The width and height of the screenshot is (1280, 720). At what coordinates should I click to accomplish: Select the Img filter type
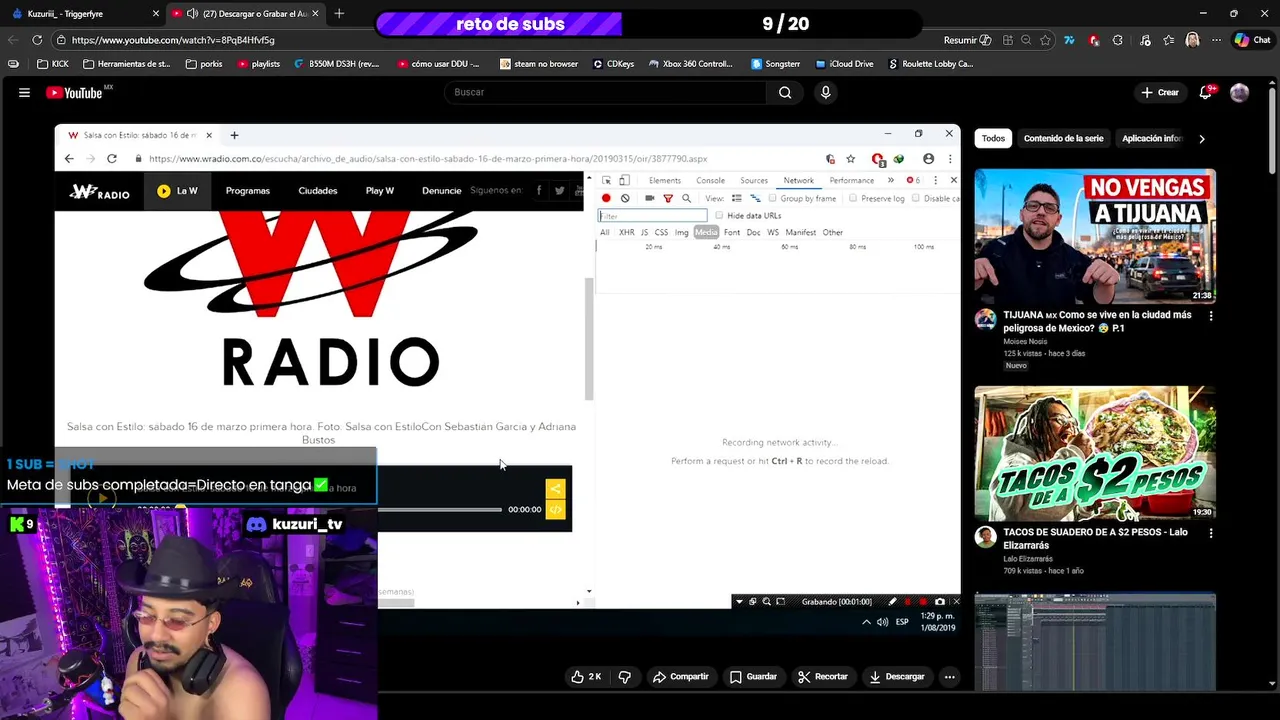(681, 232)
